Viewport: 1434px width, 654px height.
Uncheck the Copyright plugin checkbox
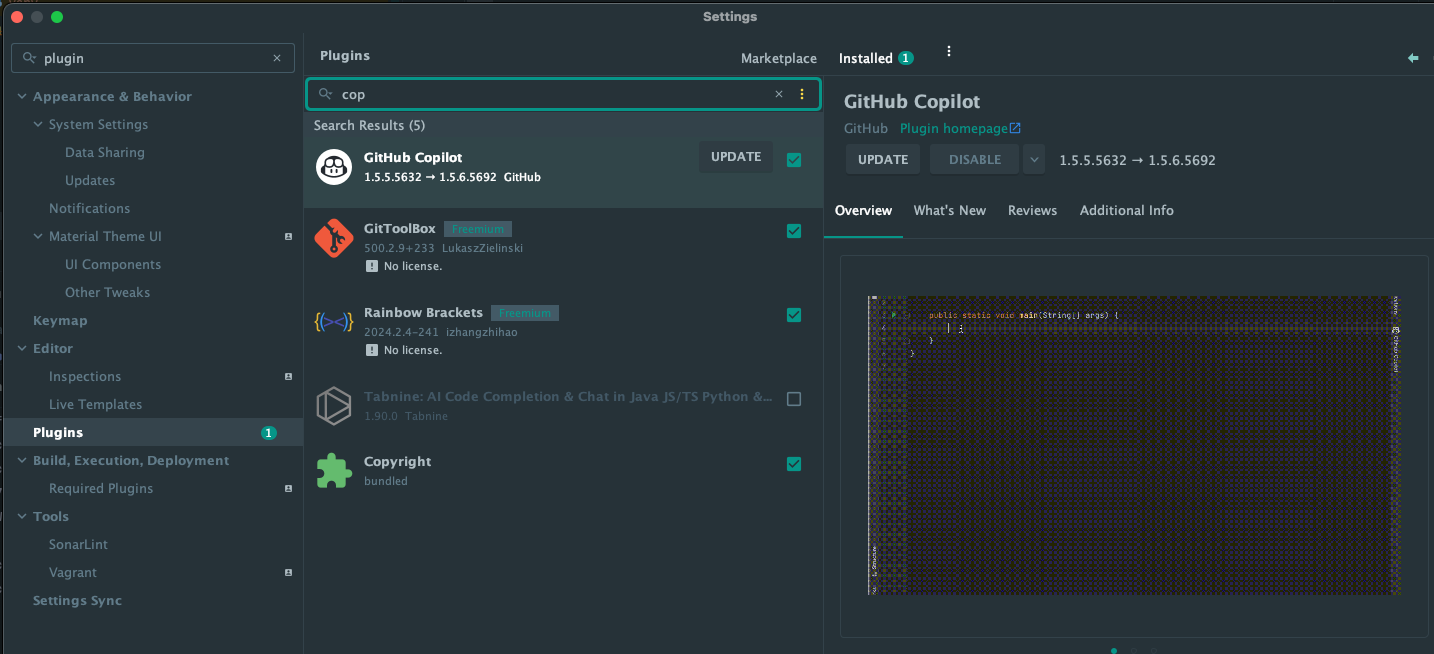point(794,464)
